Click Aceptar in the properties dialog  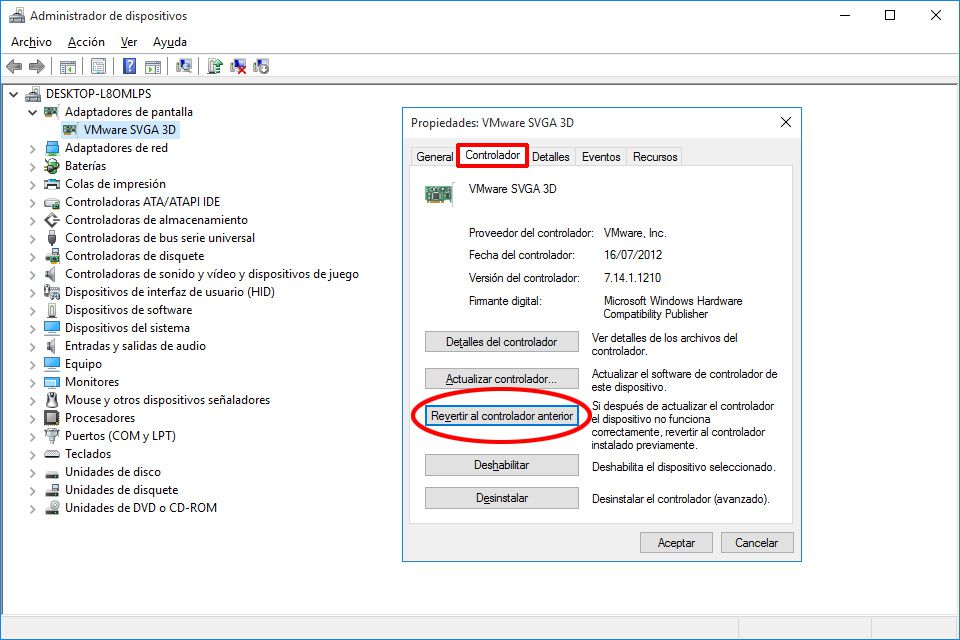[x=676, y=543]
